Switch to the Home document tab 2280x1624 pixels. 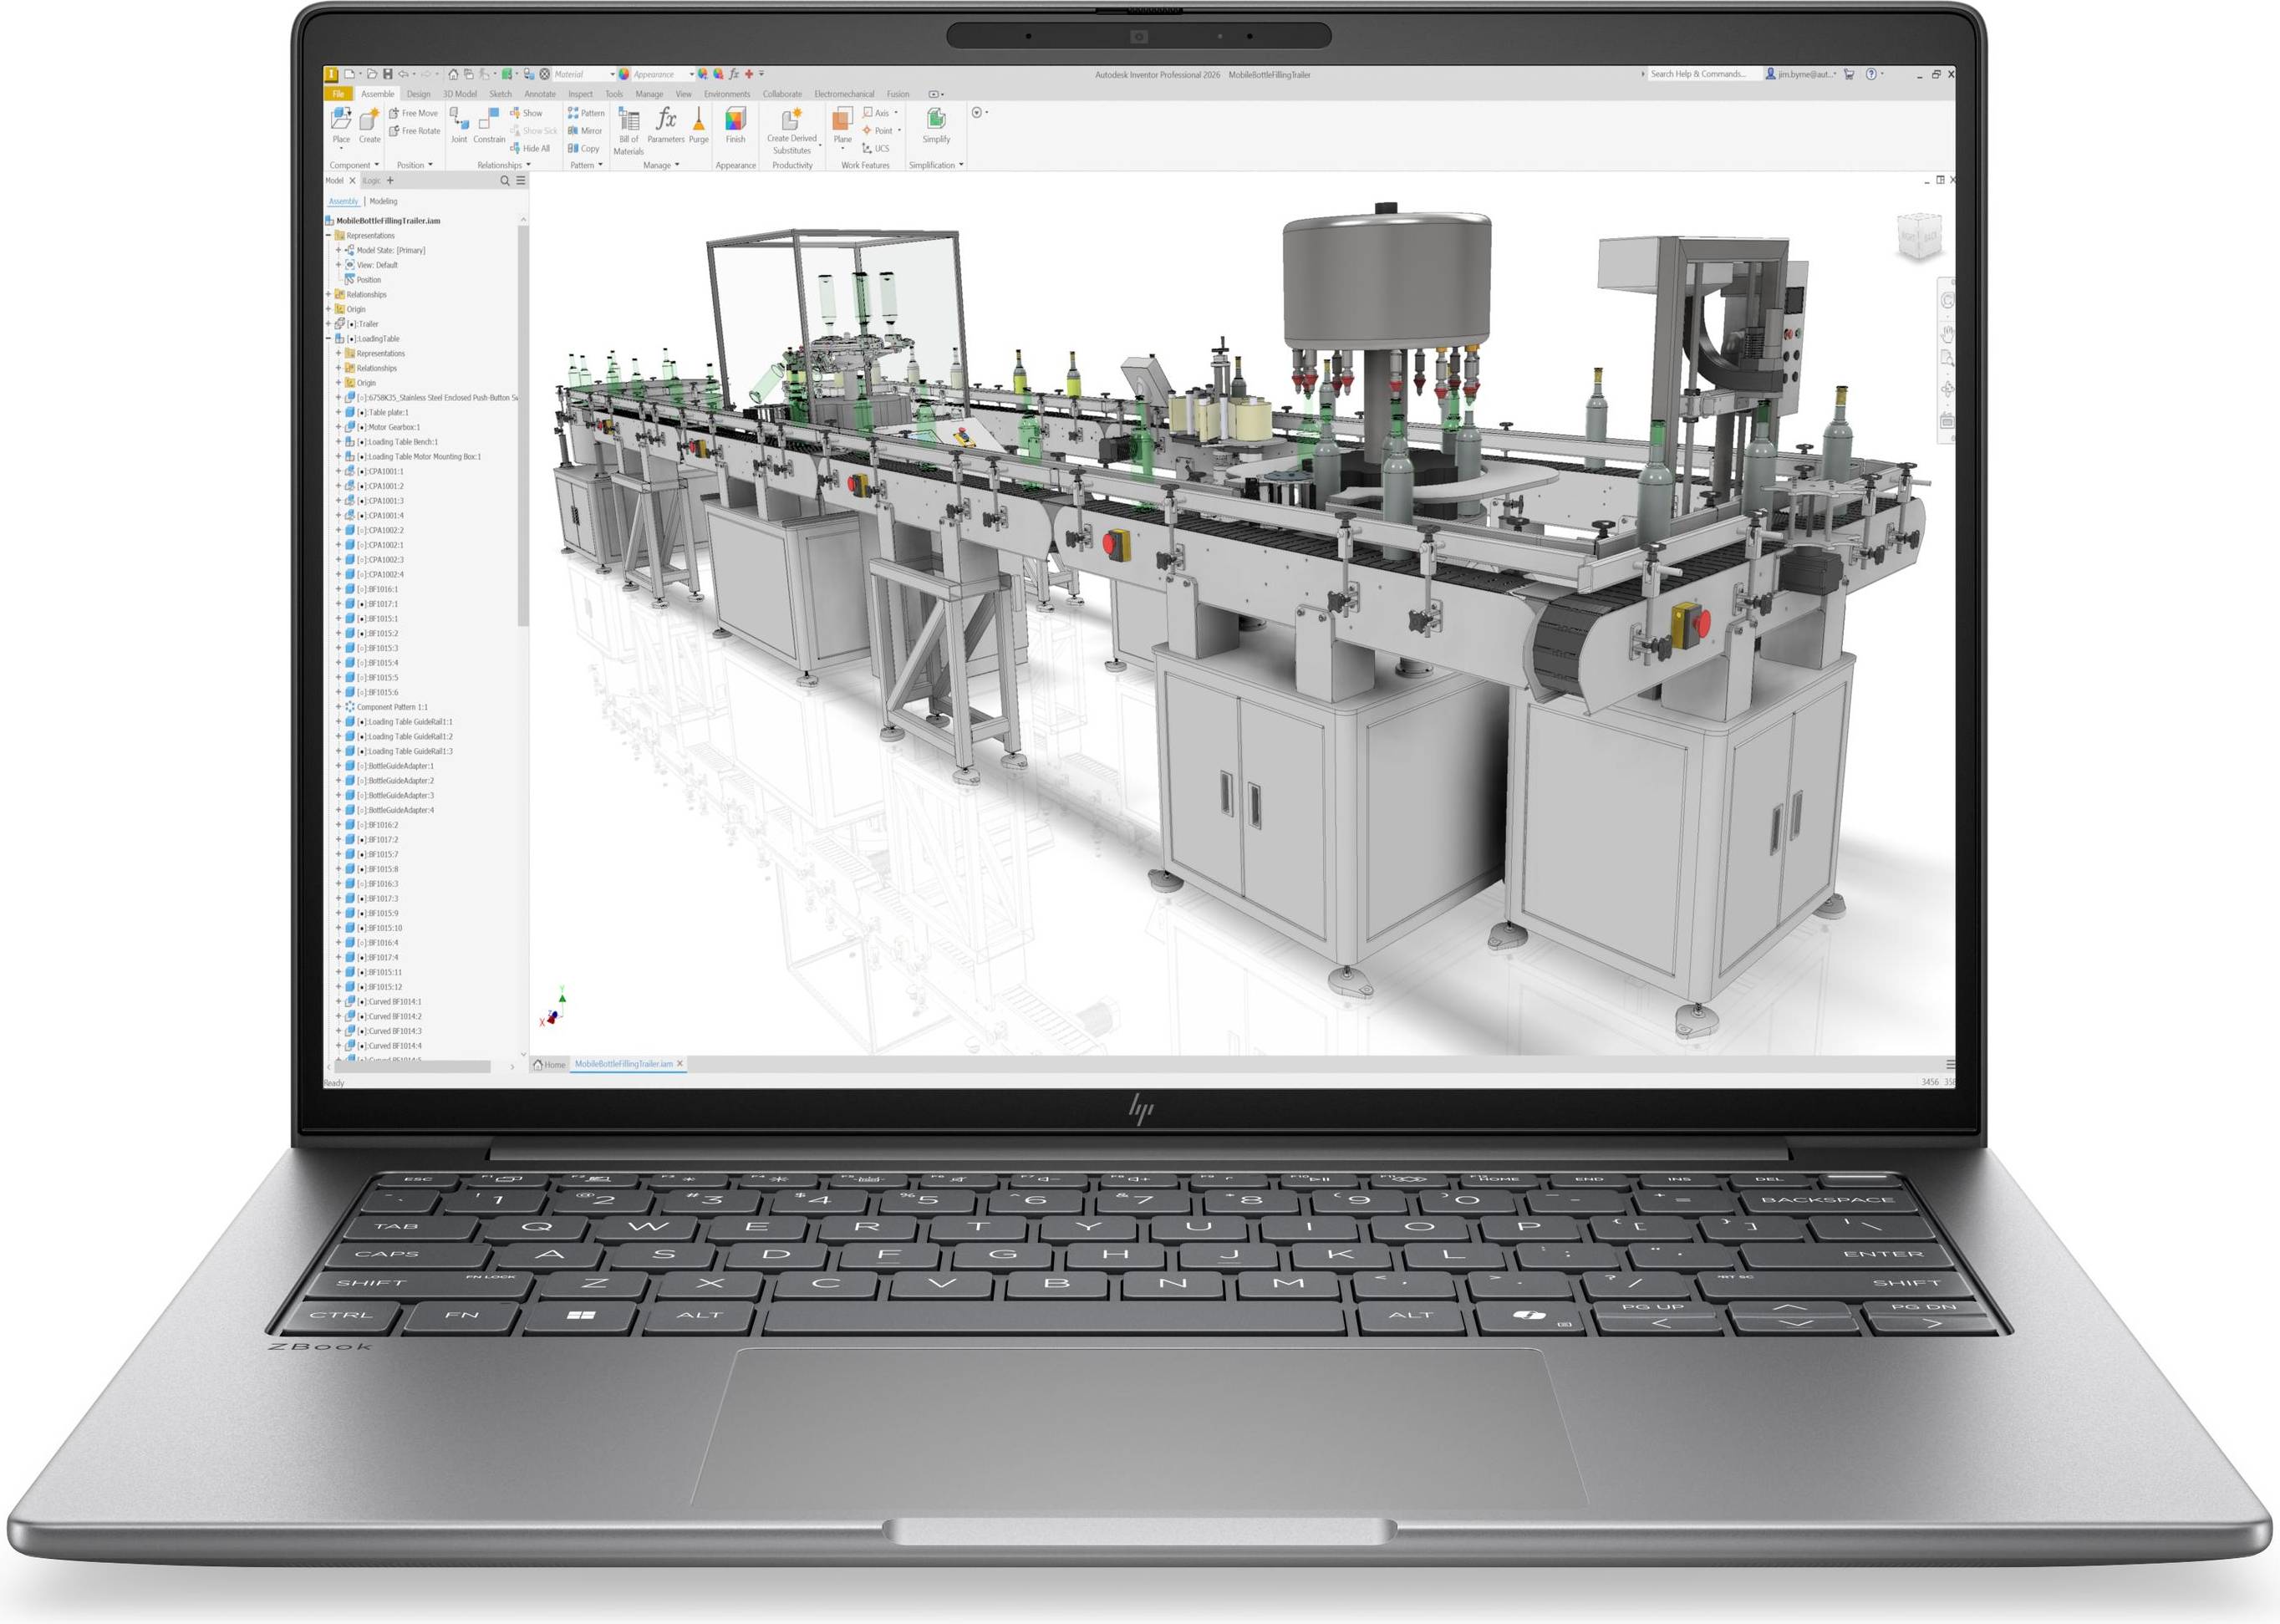click(549, 1064)
